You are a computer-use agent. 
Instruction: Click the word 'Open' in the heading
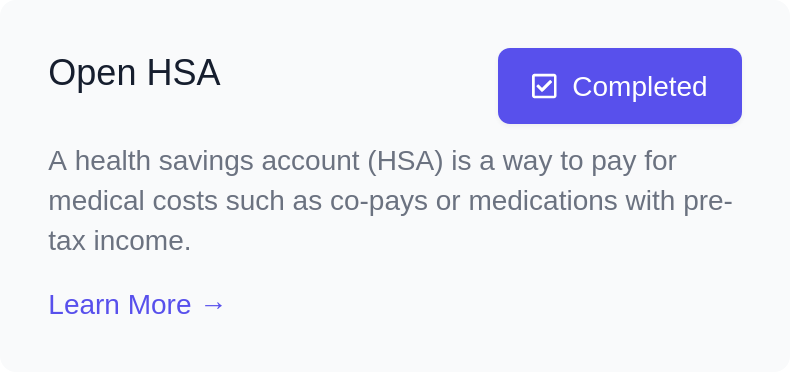(x=92, y=75)
